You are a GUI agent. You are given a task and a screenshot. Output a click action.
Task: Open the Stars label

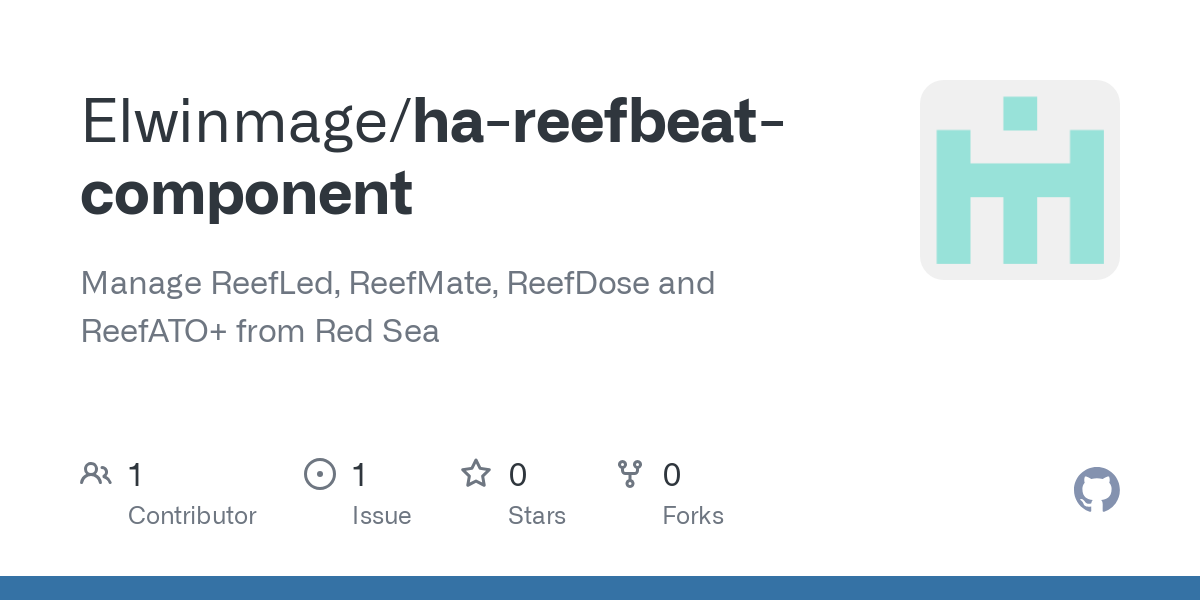click(x=537, y=516)
